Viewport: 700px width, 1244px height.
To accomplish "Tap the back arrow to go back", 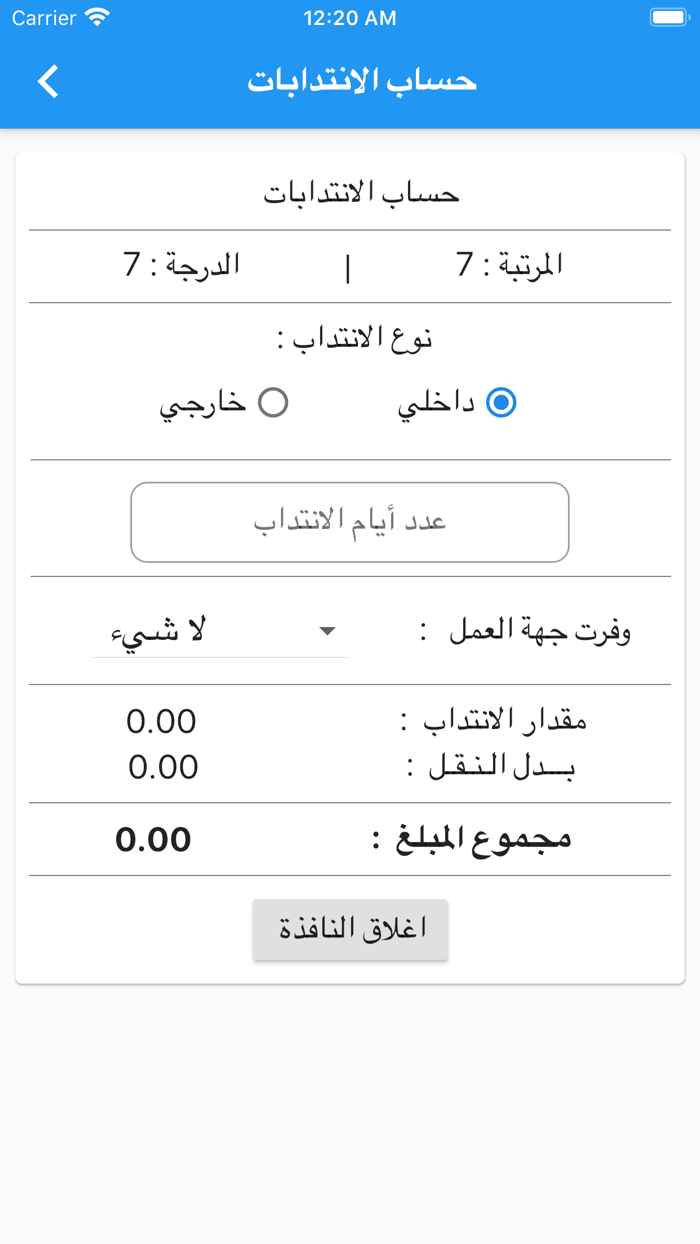I will click(46, 81).
